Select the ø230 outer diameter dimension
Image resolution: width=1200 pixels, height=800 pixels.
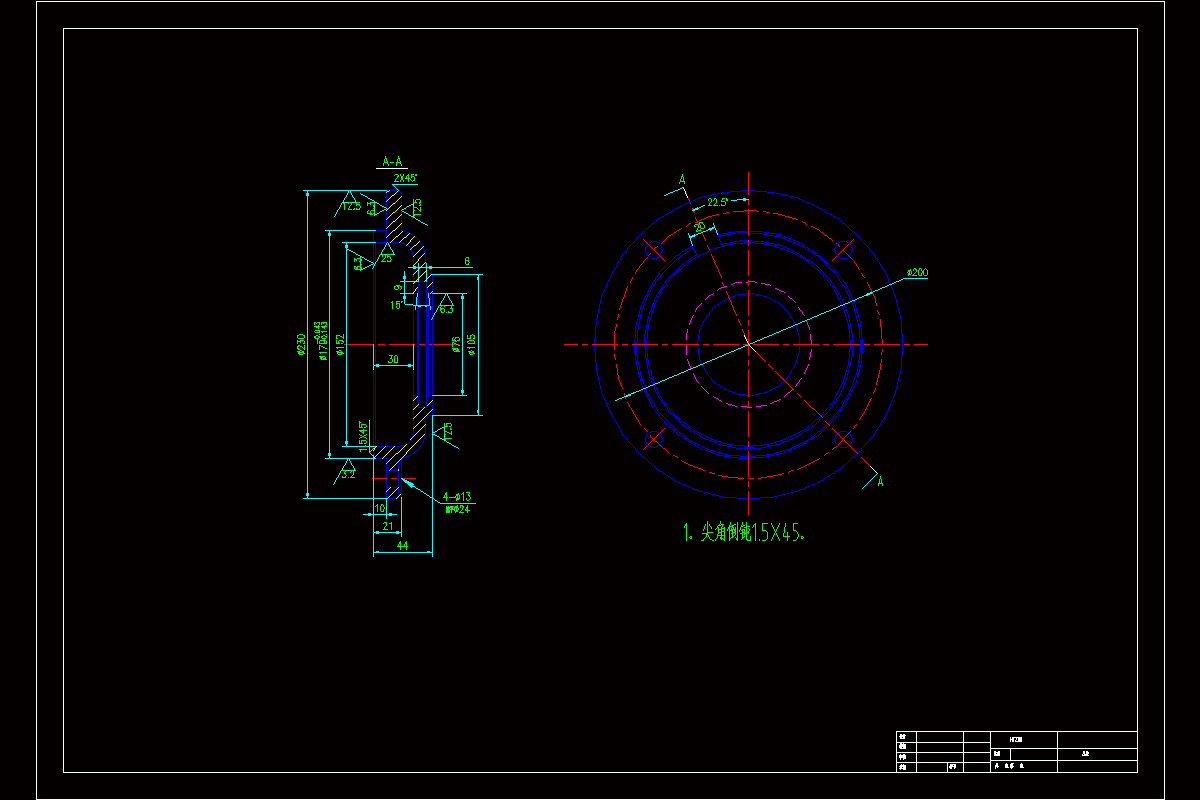300,344
